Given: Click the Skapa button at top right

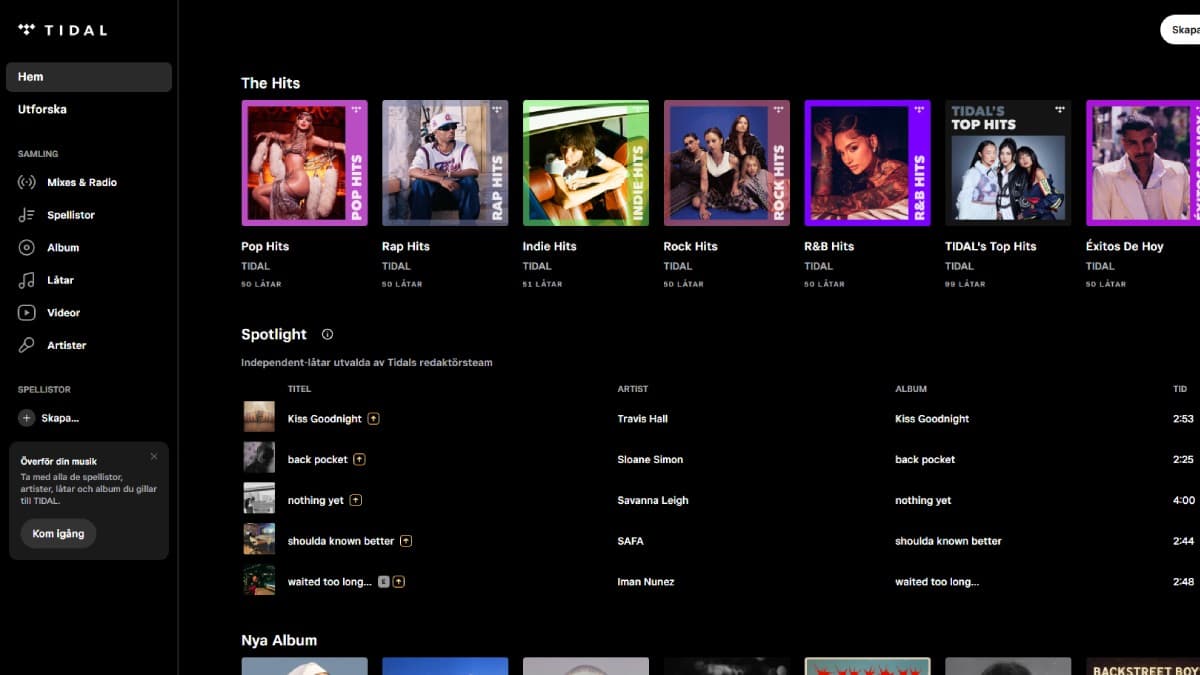Looking at the screenshot, I should pyautogui.click(x=1183, y=30).
